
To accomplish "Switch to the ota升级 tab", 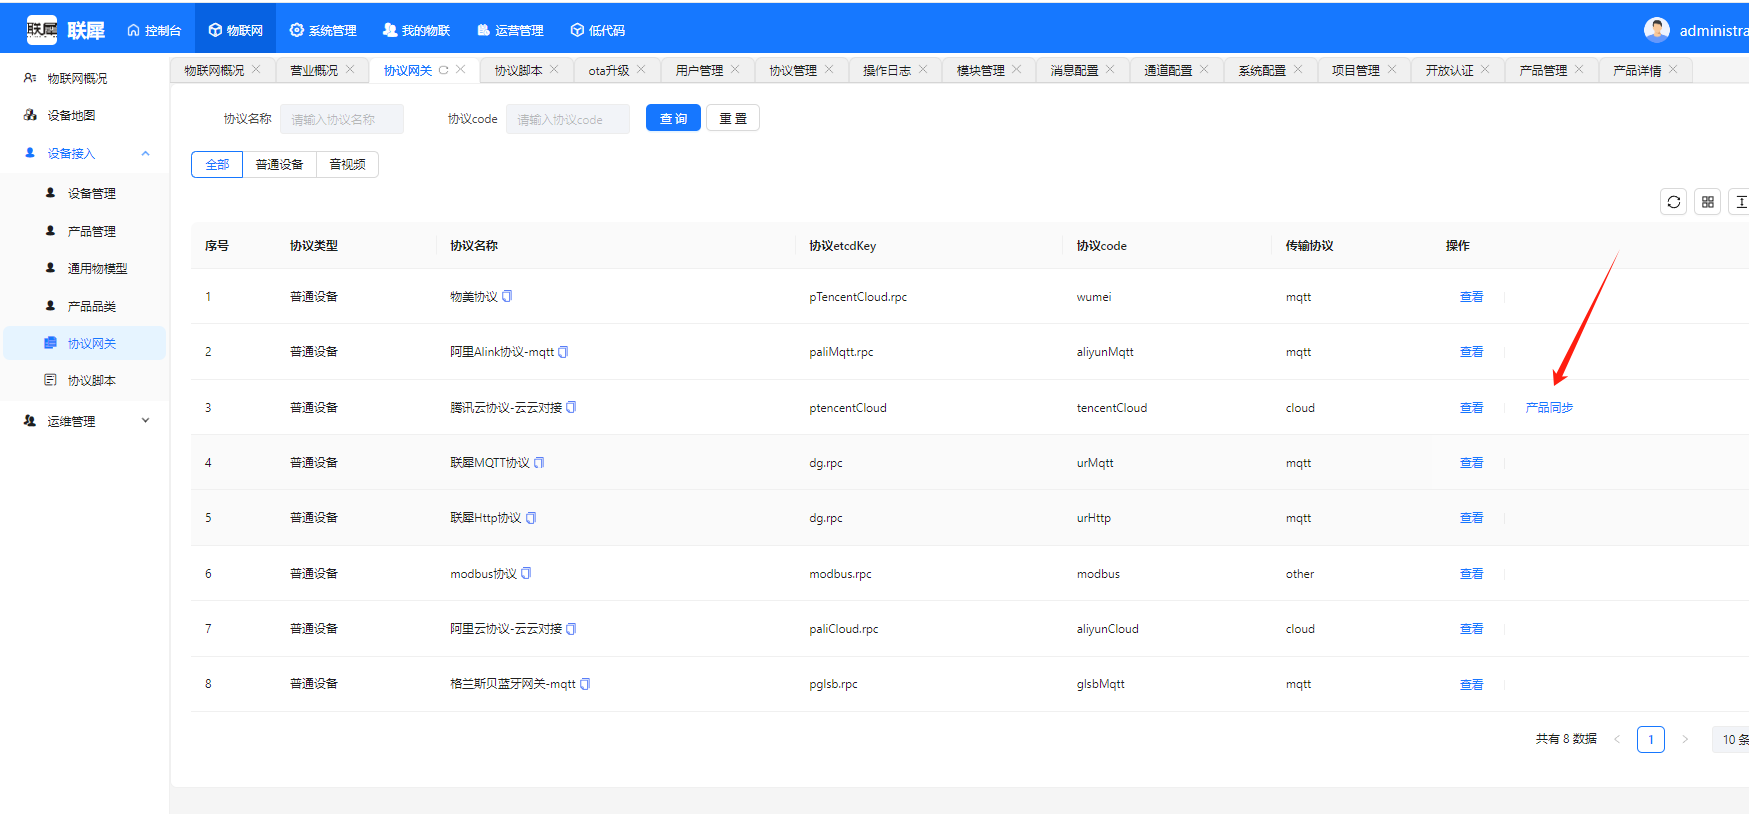I will coord(608,70).
